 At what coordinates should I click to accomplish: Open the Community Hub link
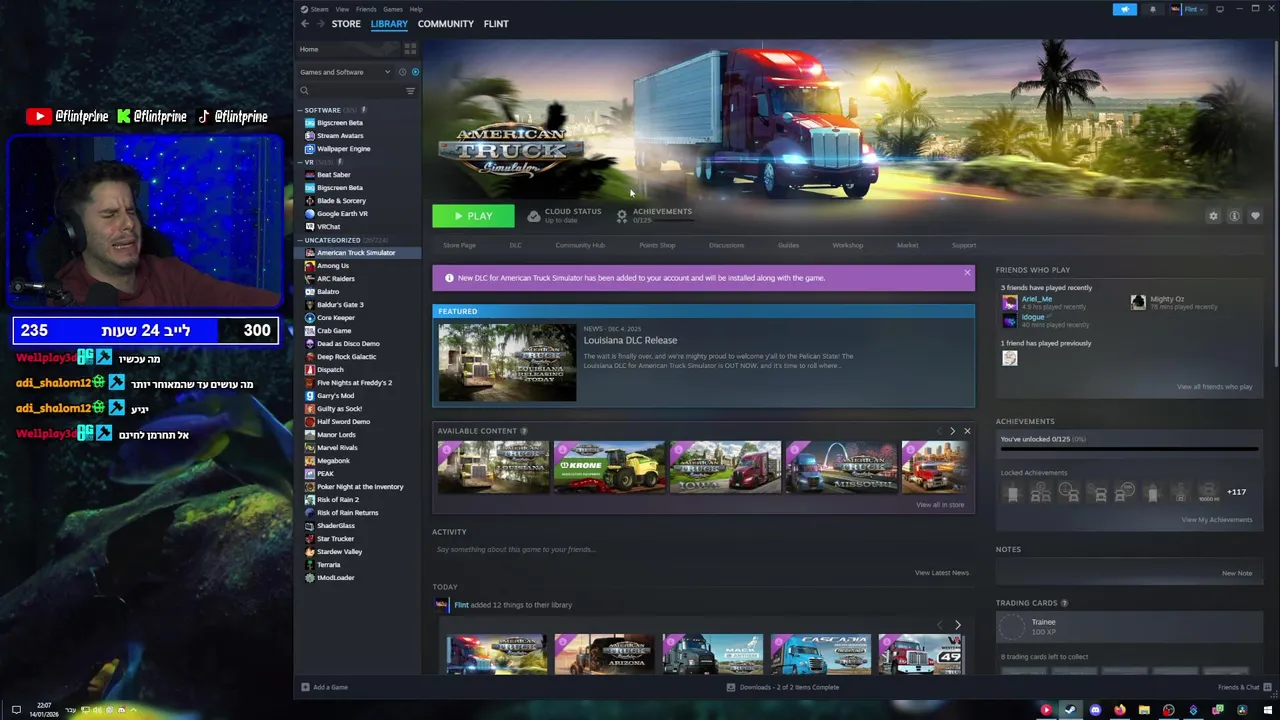coord(580,245)
